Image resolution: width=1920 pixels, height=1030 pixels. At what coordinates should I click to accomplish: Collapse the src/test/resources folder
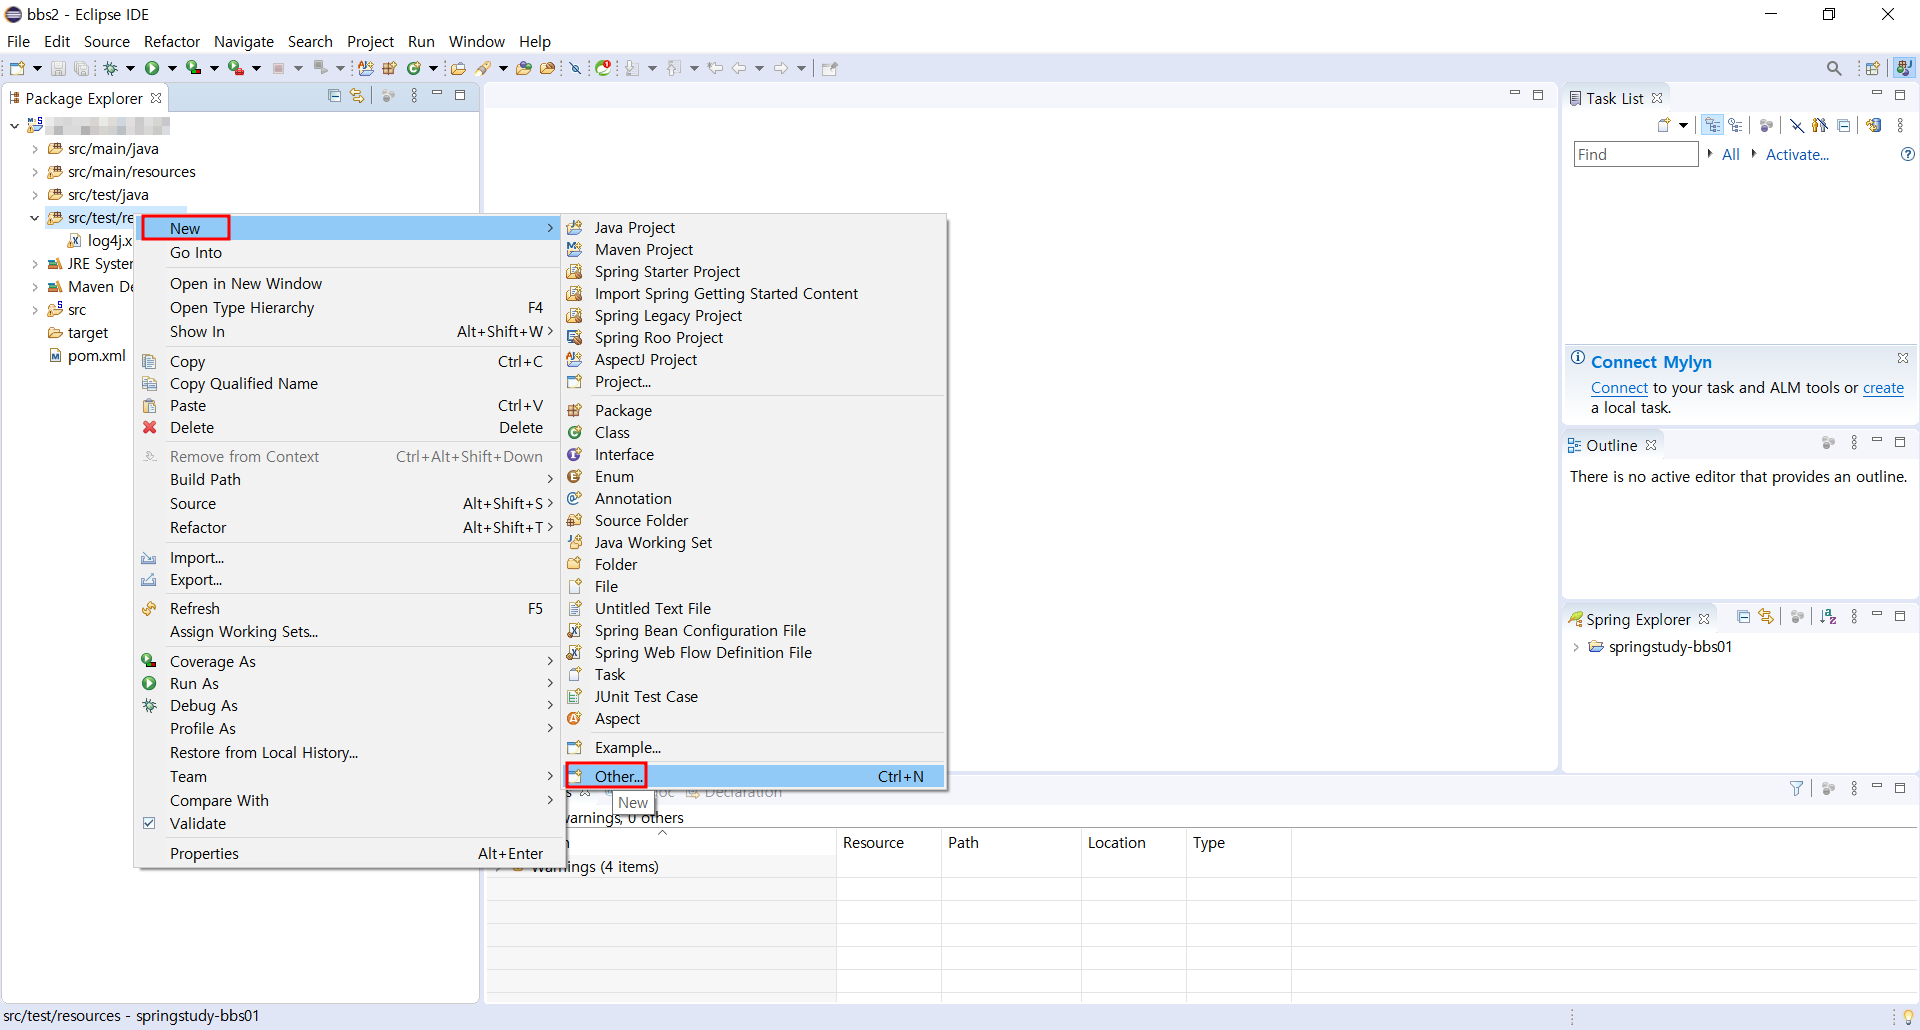[x=35, y=218]
